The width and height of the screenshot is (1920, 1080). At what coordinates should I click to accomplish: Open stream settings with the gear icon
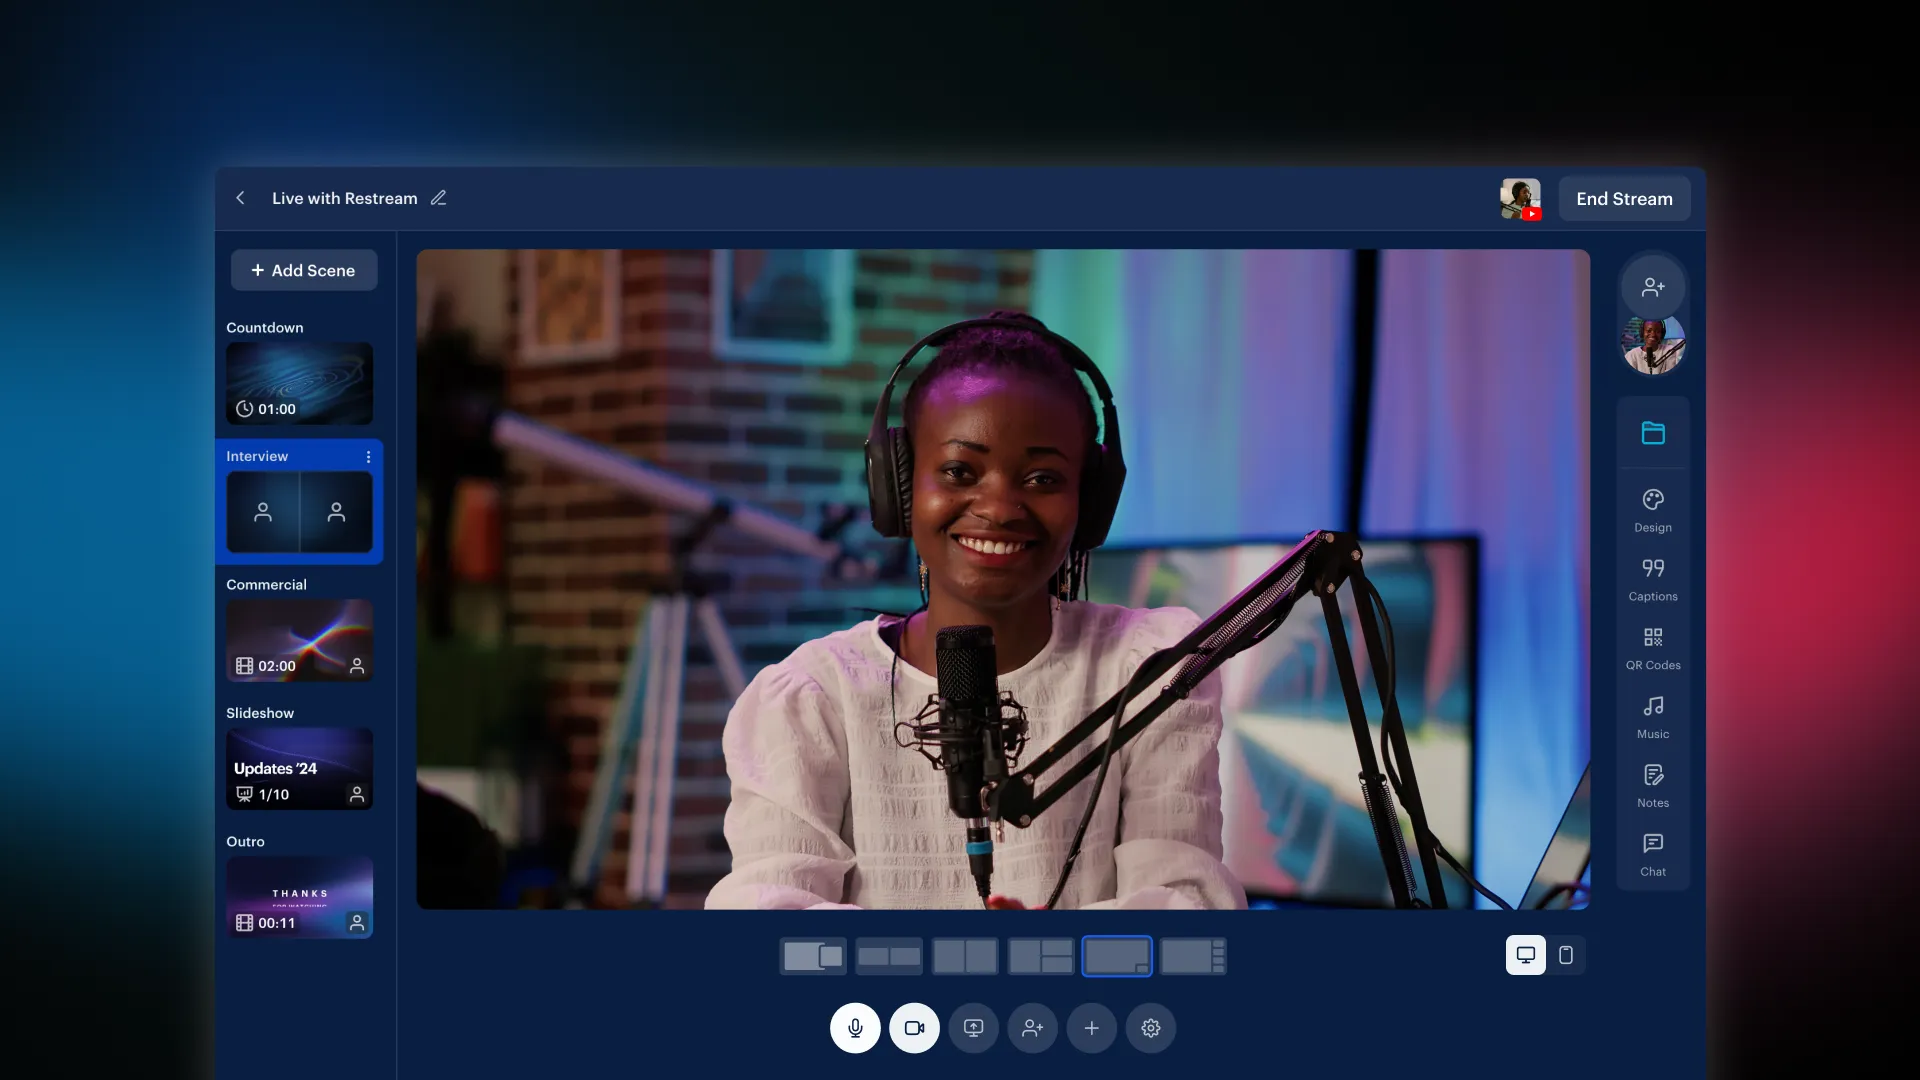[1151, 1028]
